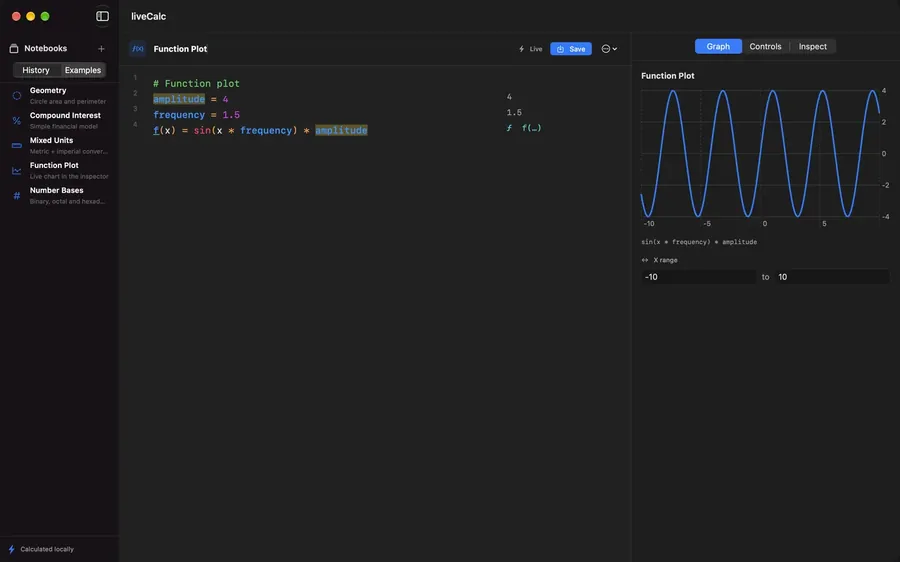Click the green maximize window button
This screenshot has width=900, height=562.
tap(45, 16)
